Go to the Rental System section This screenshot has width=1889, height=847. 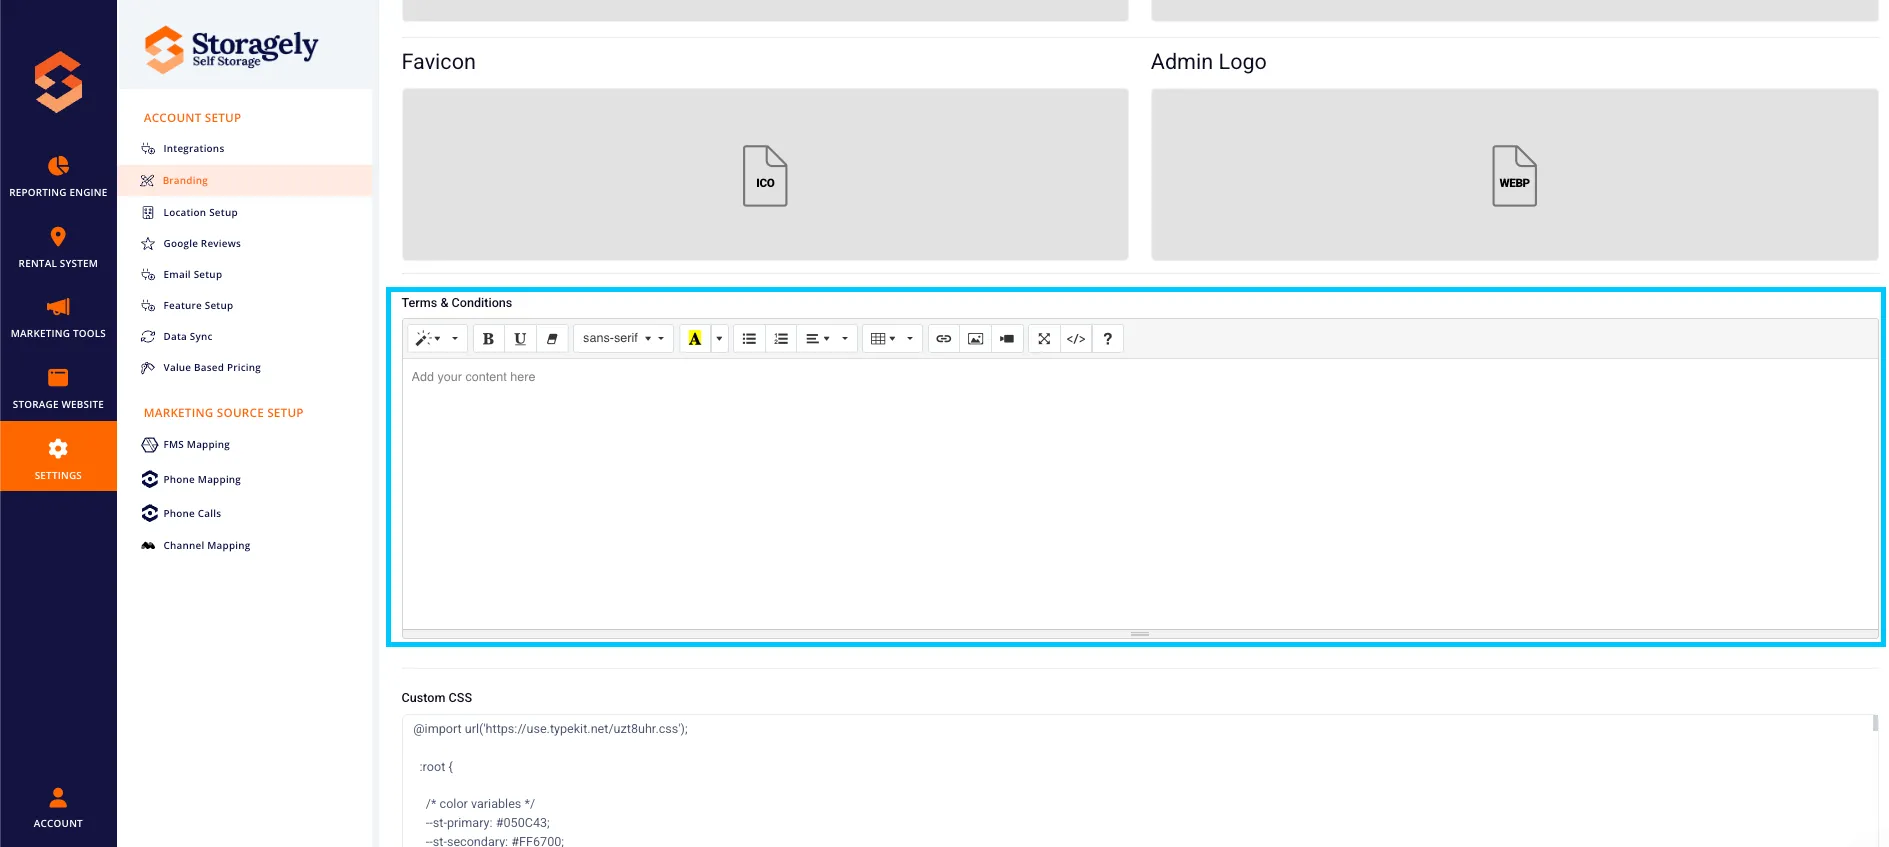point(58,247)
